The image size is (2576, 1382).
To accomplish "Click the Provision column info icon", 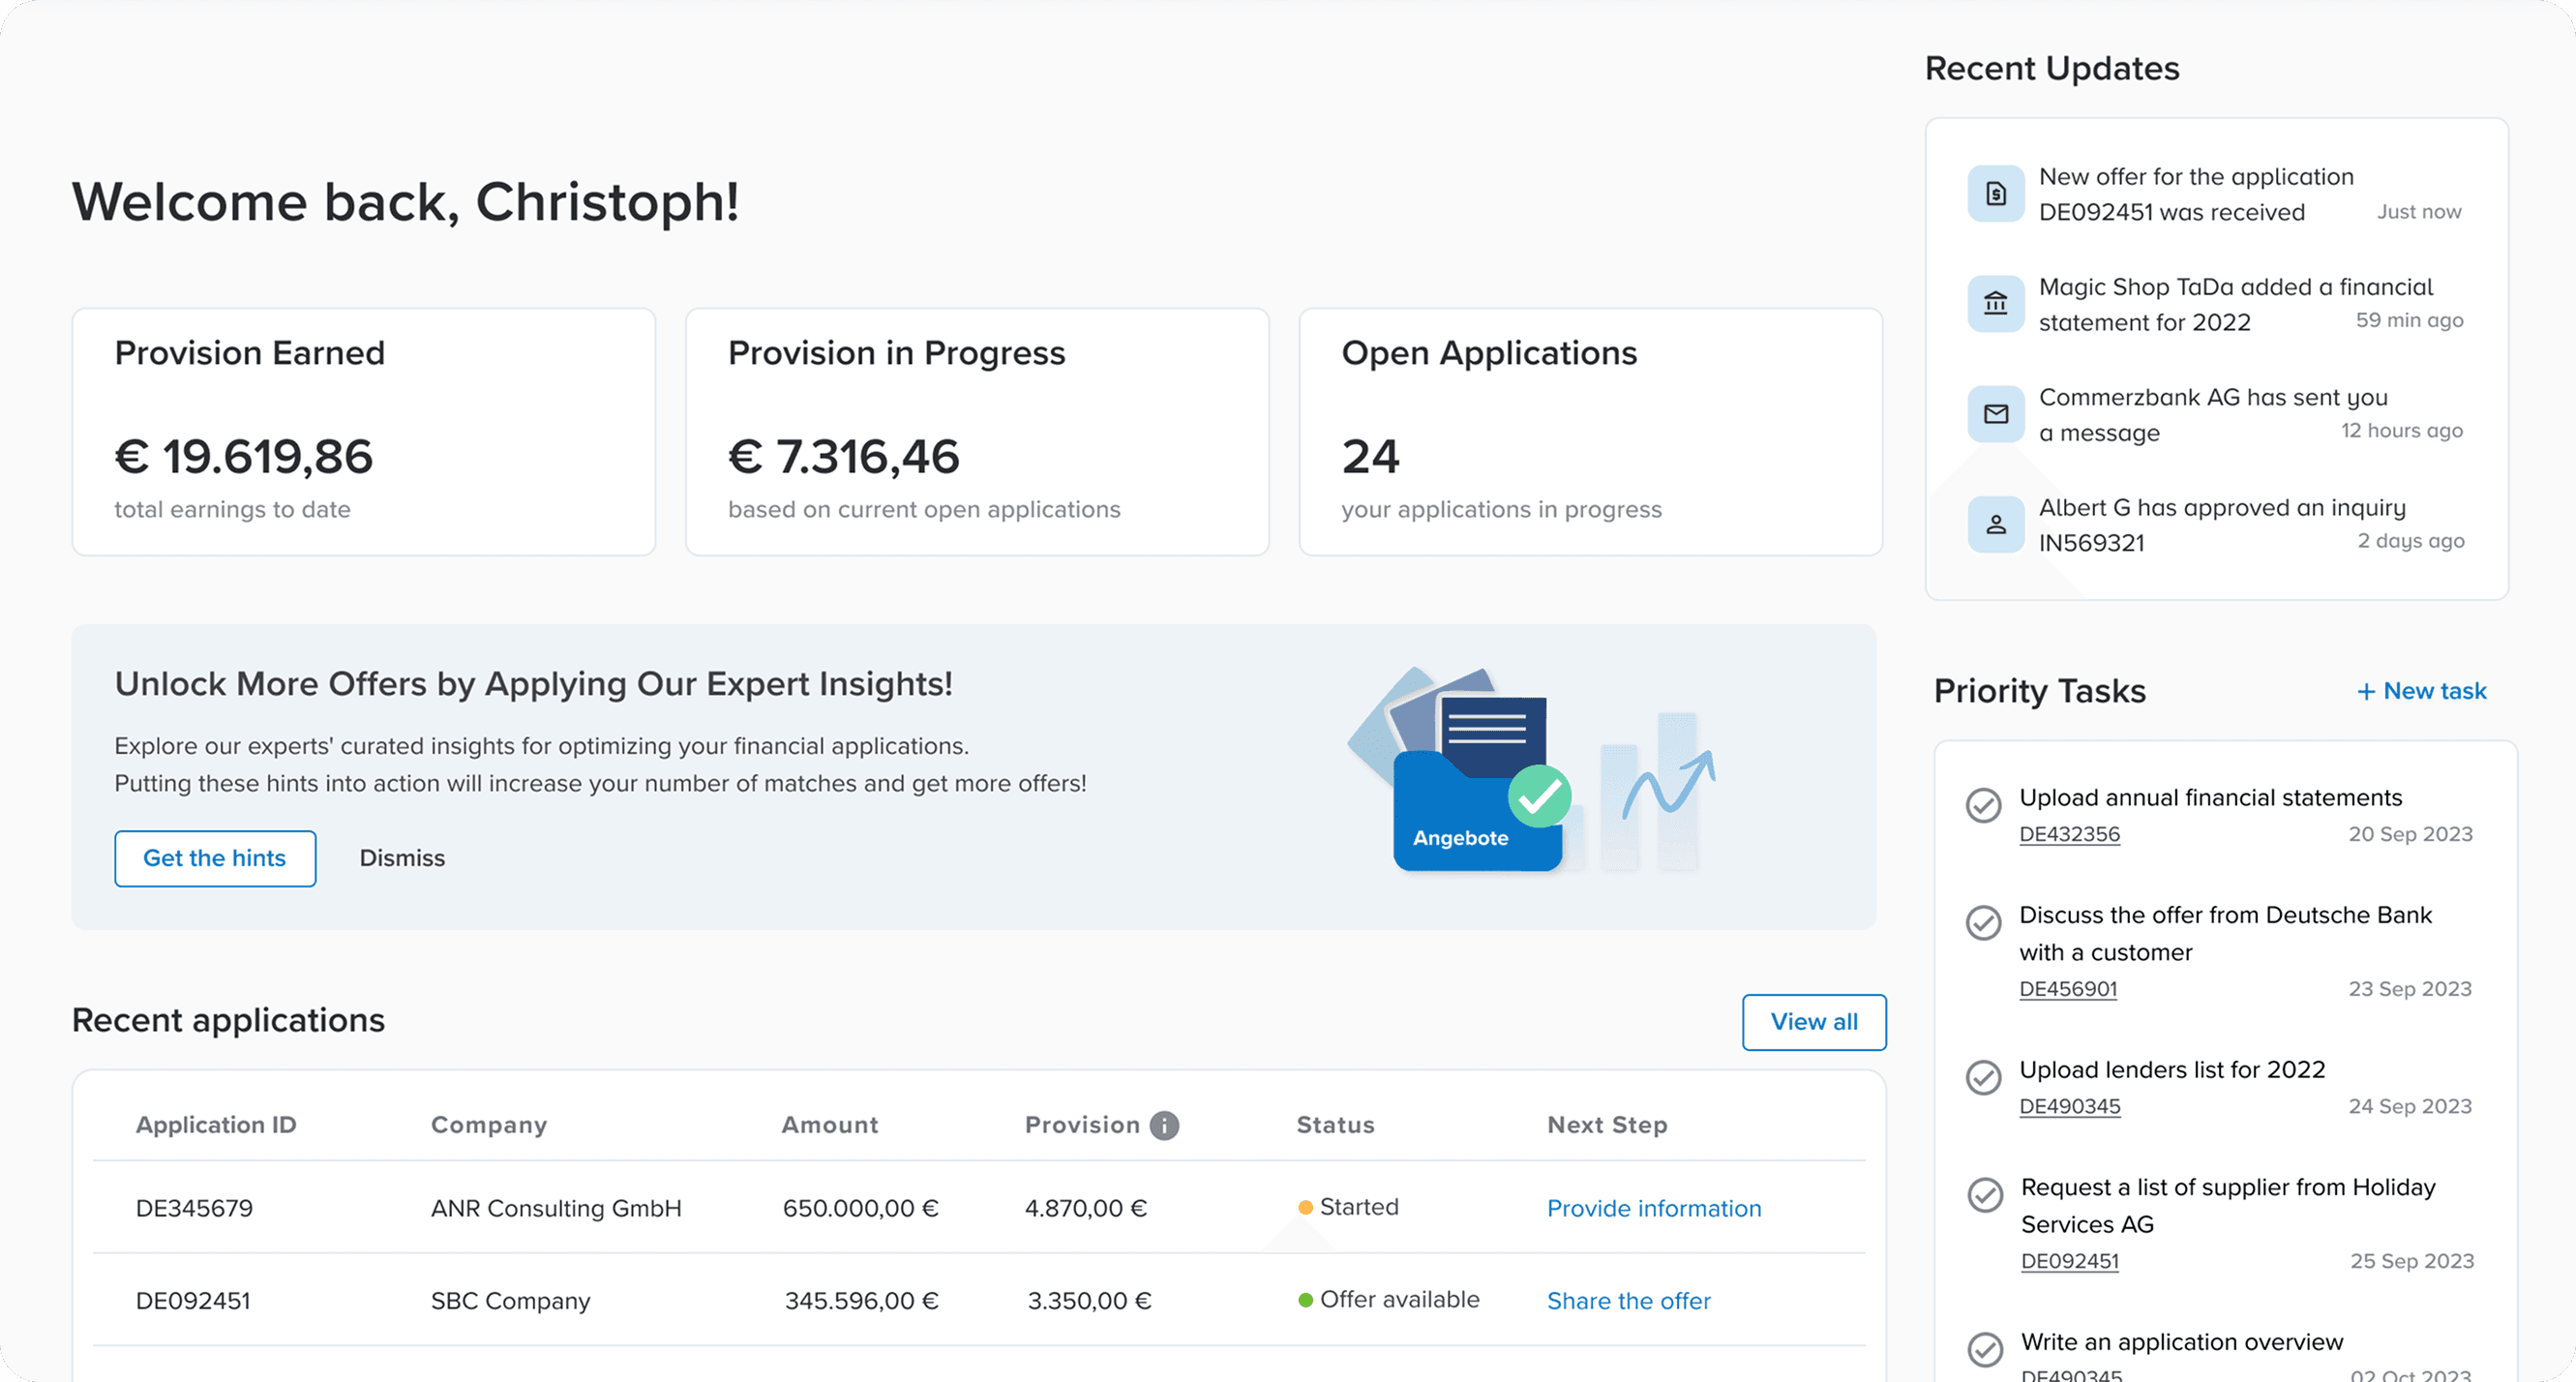I will pyautogui.click(x=1164, y=1125).
